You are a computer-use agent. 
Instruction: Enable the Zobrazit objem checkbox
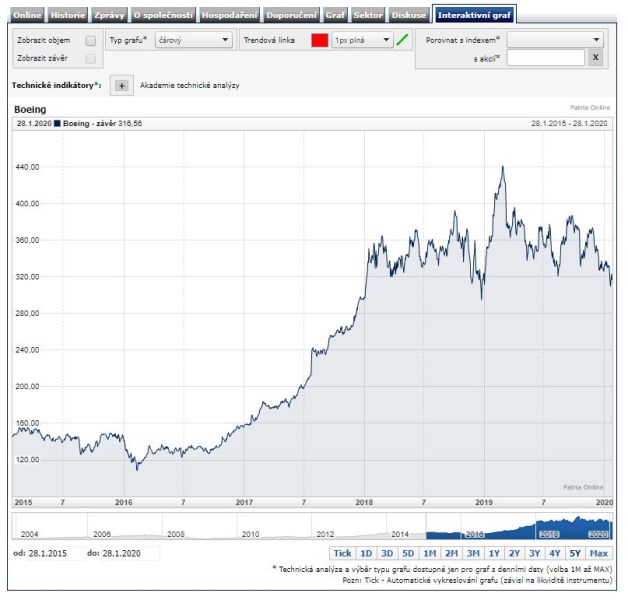point(91,41)
